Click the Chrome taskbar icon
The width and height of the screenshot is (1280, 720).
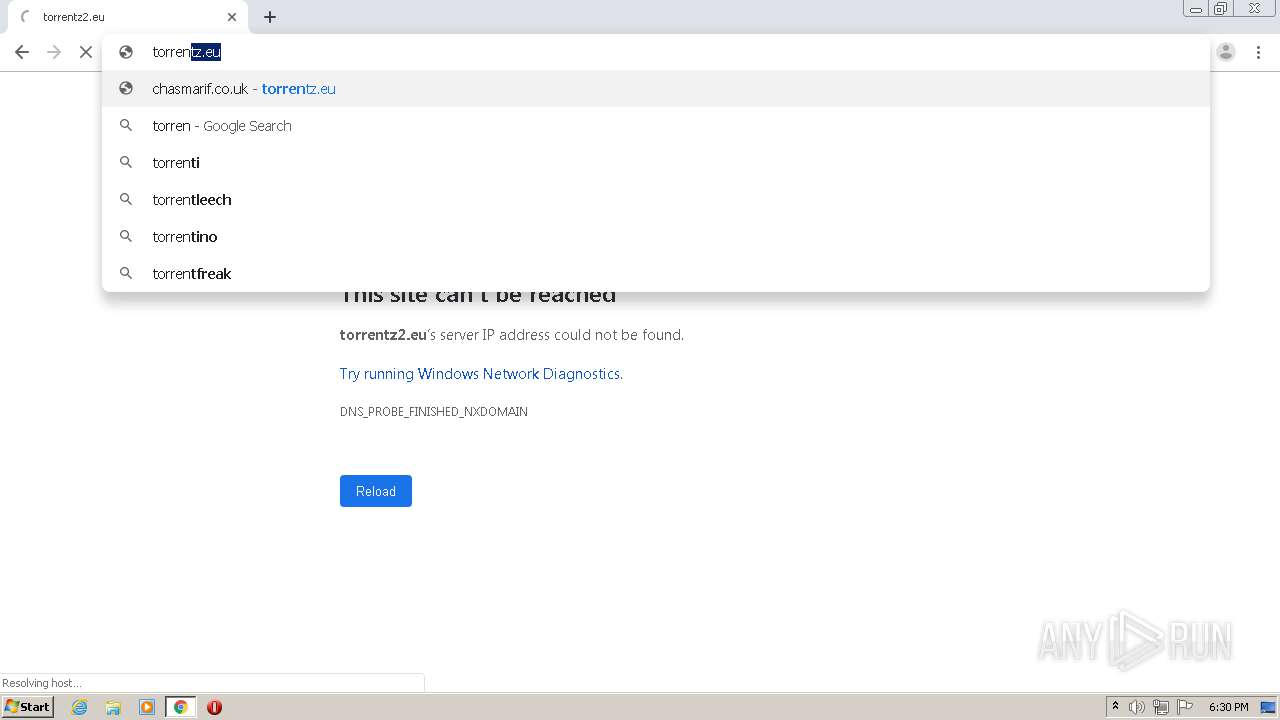[180, 707]
